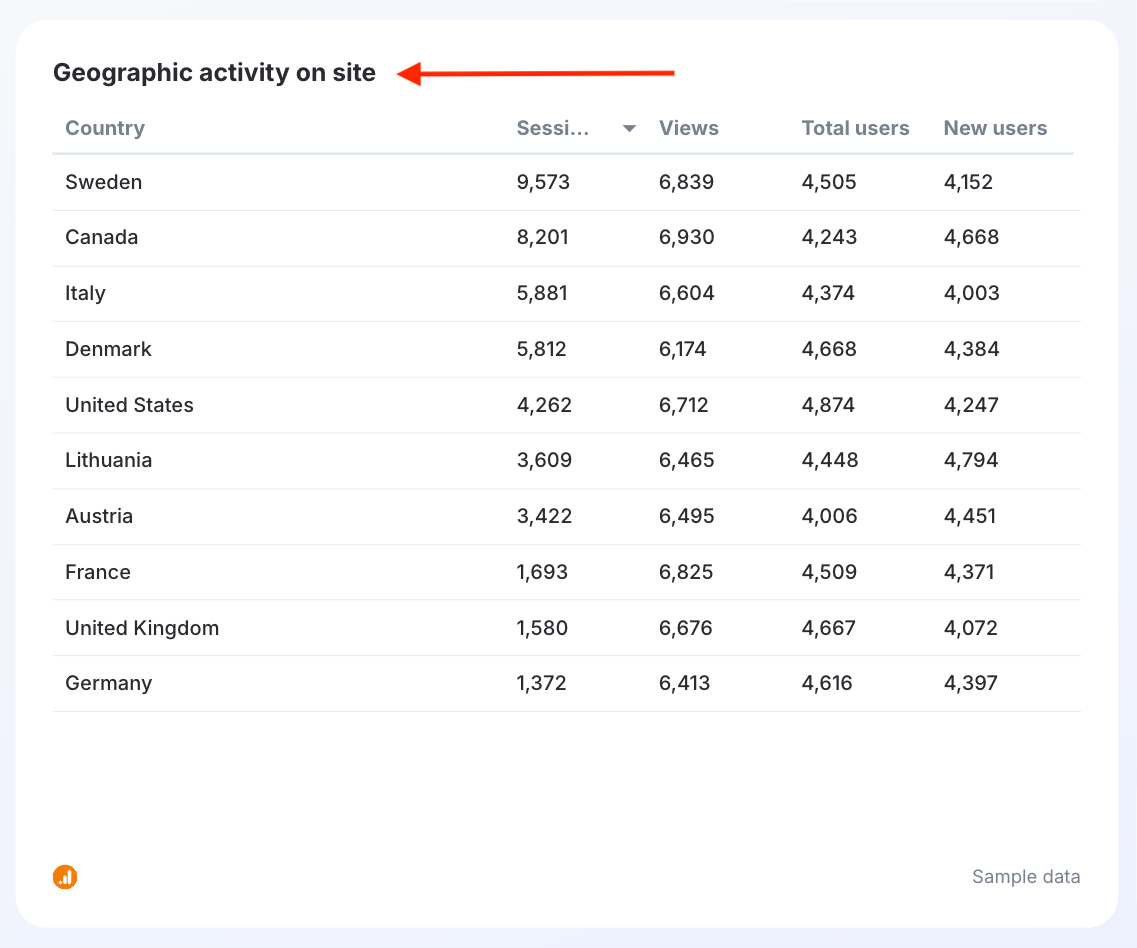Select the Denmark row
The image size is (1137, 948).
(108, 349)
